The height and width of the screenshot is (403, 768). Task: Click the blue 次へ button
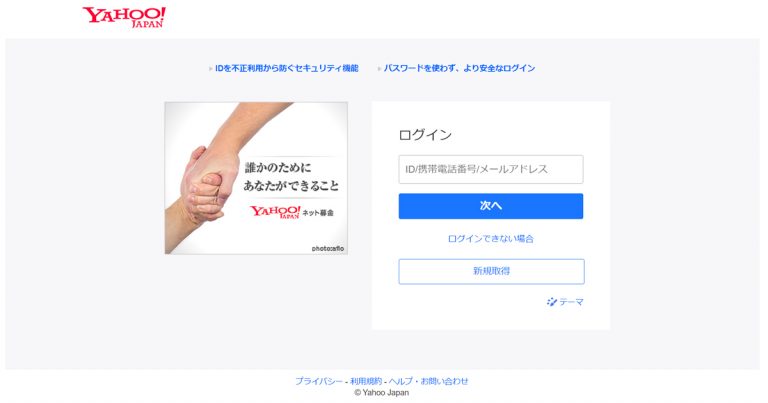491,206
